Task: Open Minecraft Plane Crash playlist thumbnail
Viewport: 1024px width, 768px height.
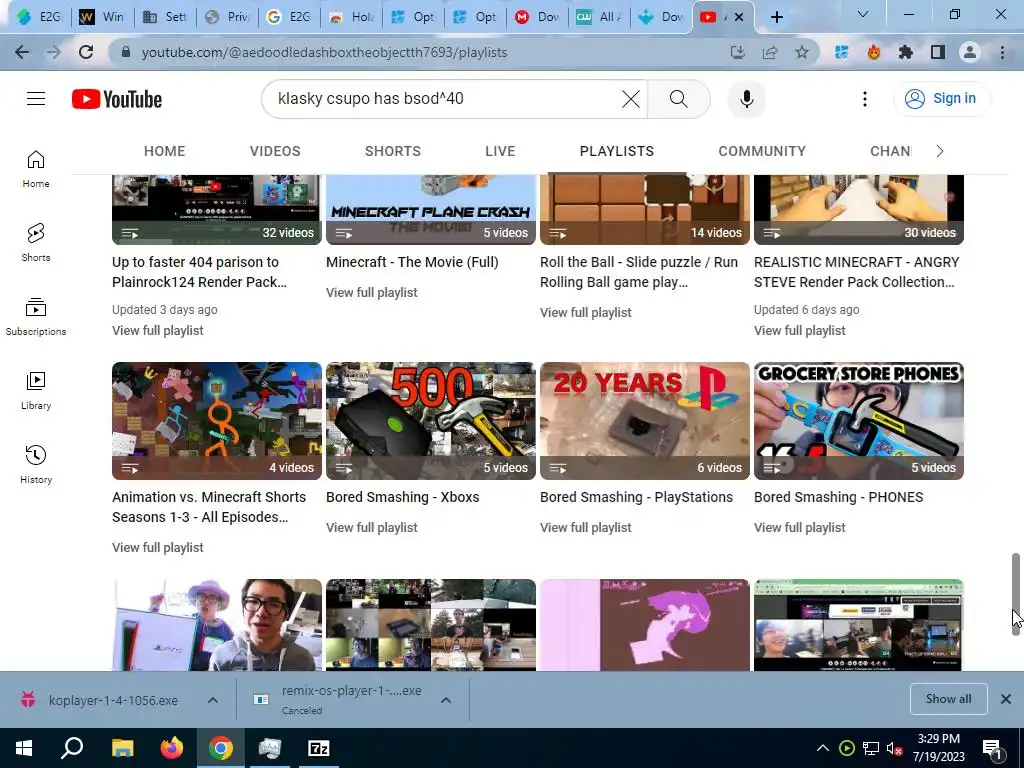Action: [431, 209]
